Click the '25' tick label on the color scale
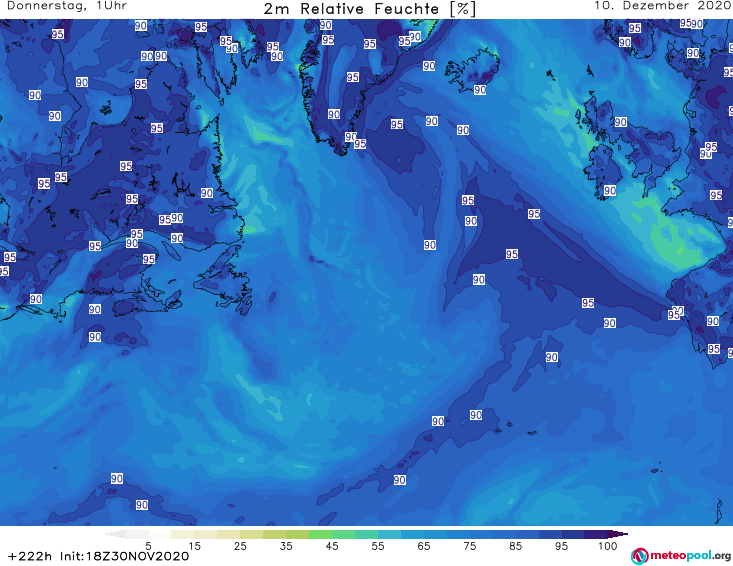Image resolution: width=733 pixels, height=566 pixels. point(240,545)
